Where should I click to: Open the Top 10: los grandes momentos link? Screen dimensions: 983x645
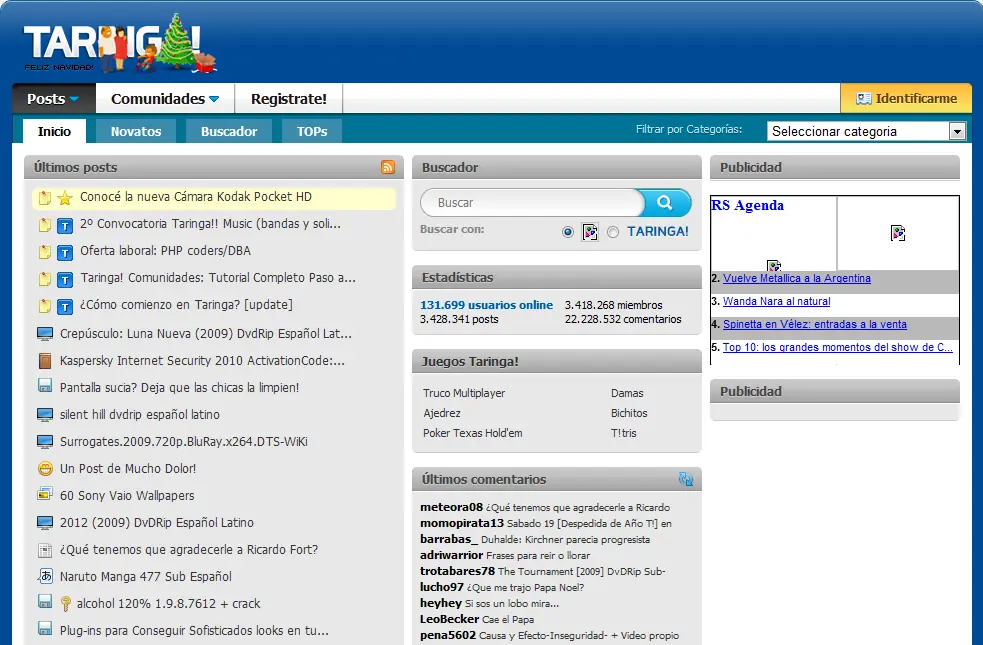click(x=838, y=347)
